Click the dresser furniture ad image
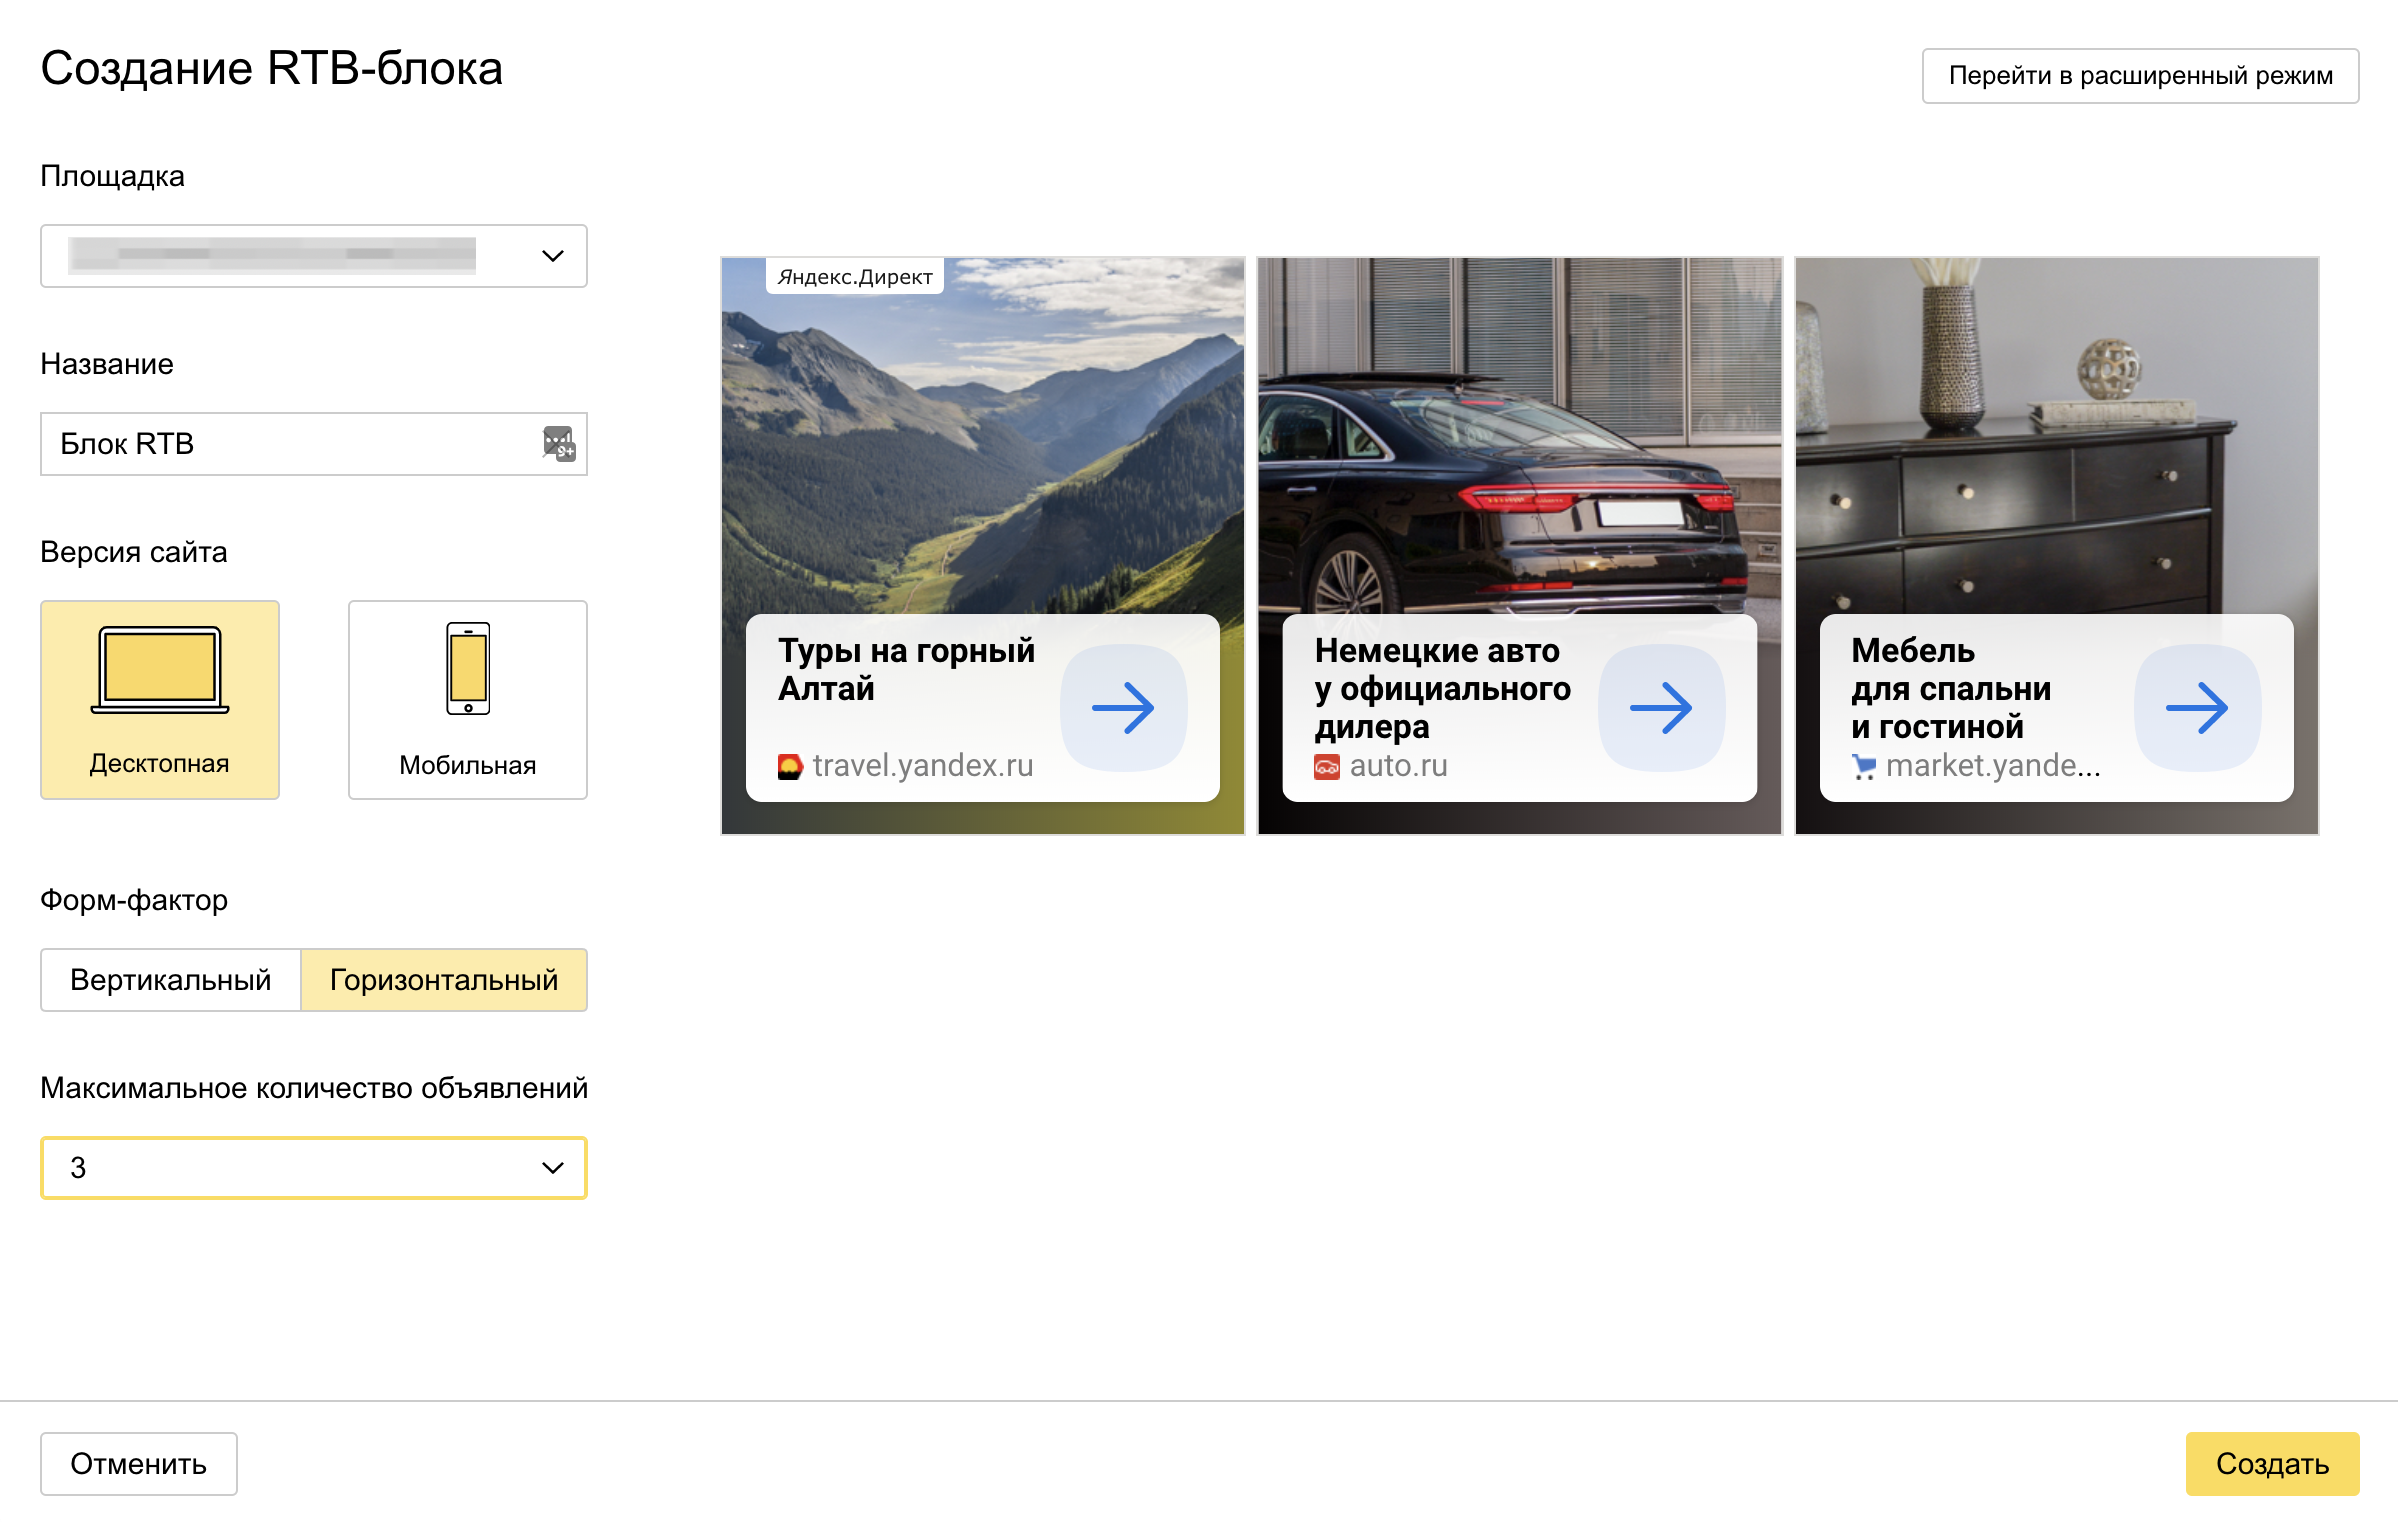2398x1522 pixels. pyautogui.click(x=2057, y=436)
